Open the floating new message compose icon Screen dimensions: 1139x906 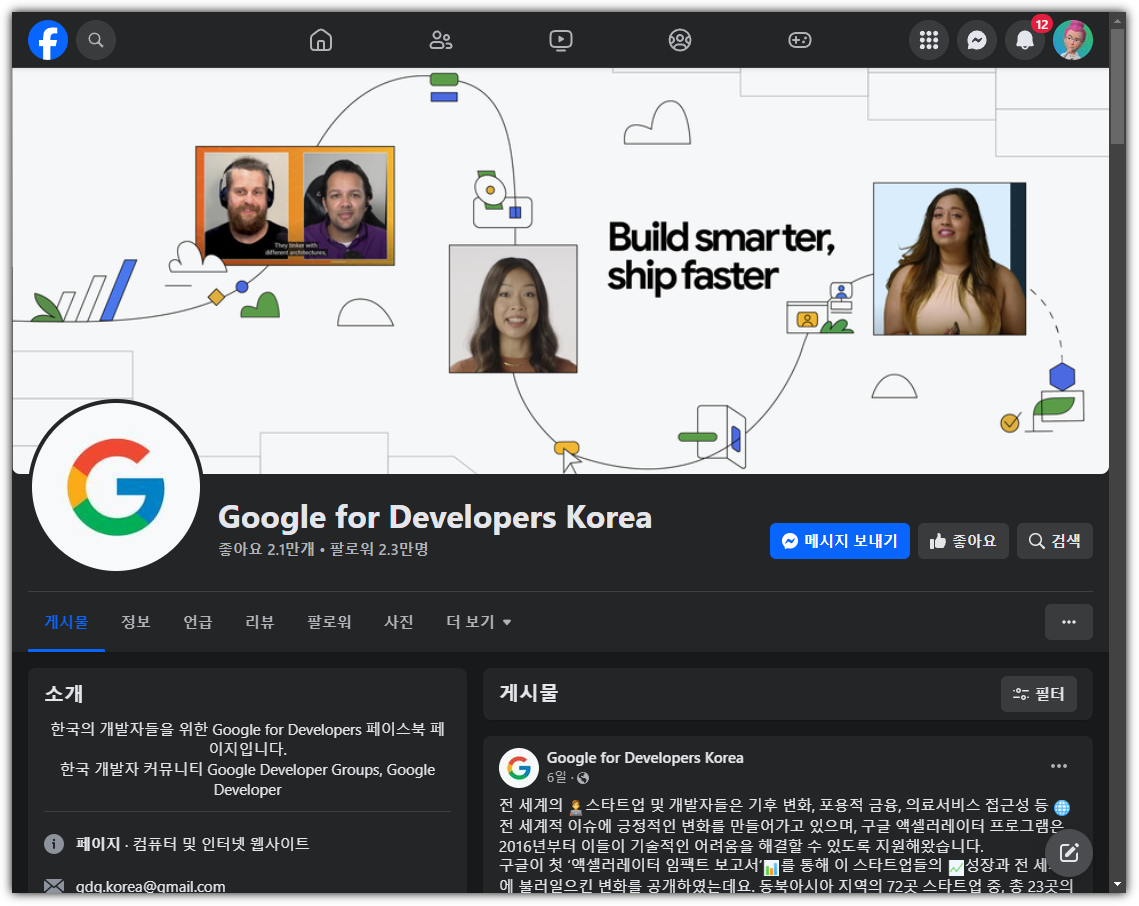click(x=1069, y=853)
